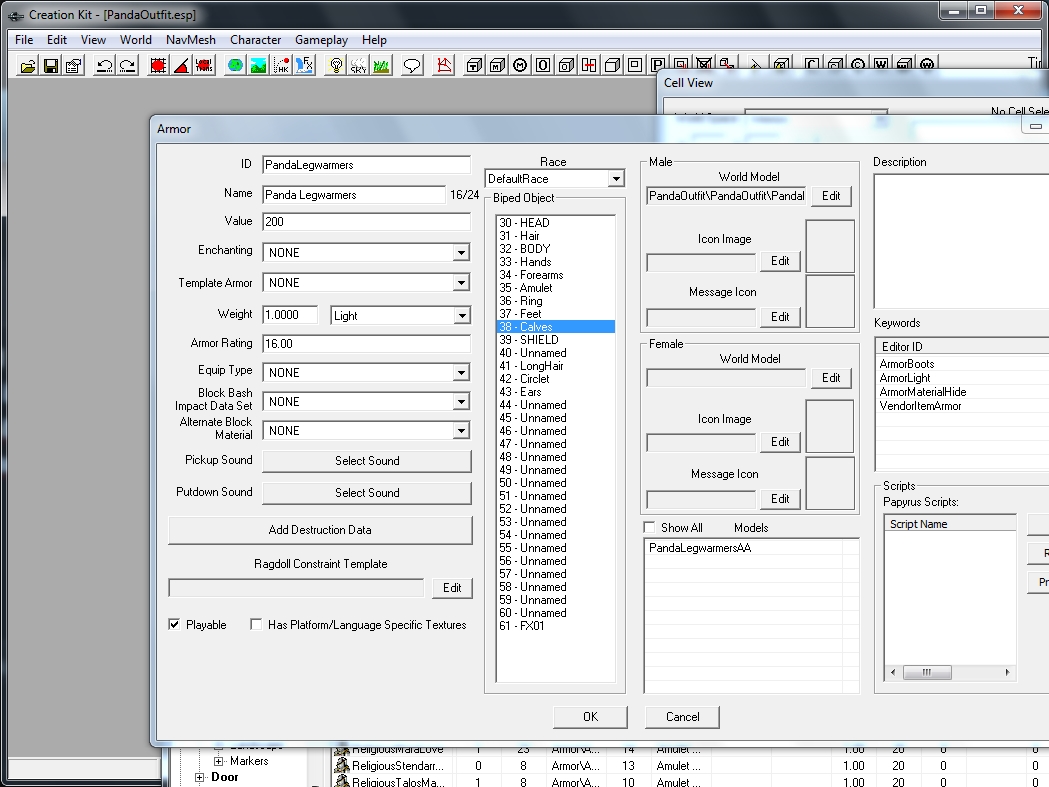Uncheck the Playable checkbox
The image size is (1049, 787).
[175, 625]
